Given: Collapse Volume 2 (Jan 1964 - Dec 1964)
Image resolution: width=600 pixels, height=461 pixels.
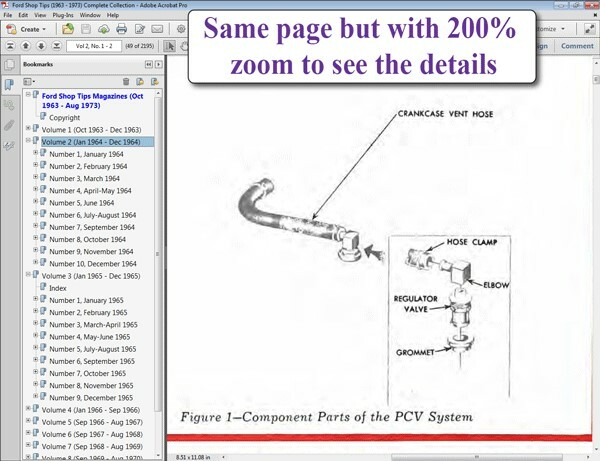Looking at the screenshot, I should (28, 142).
